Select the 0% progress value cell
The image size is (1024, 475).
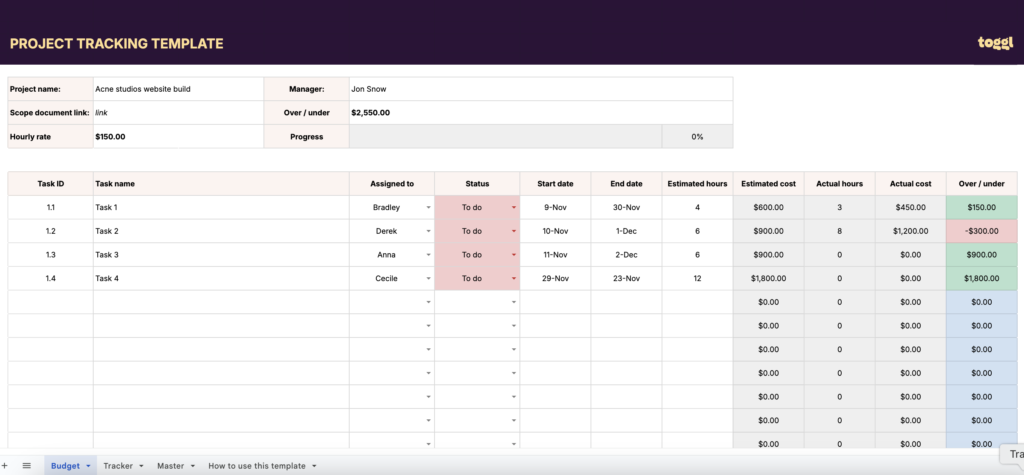pos(697,137)
